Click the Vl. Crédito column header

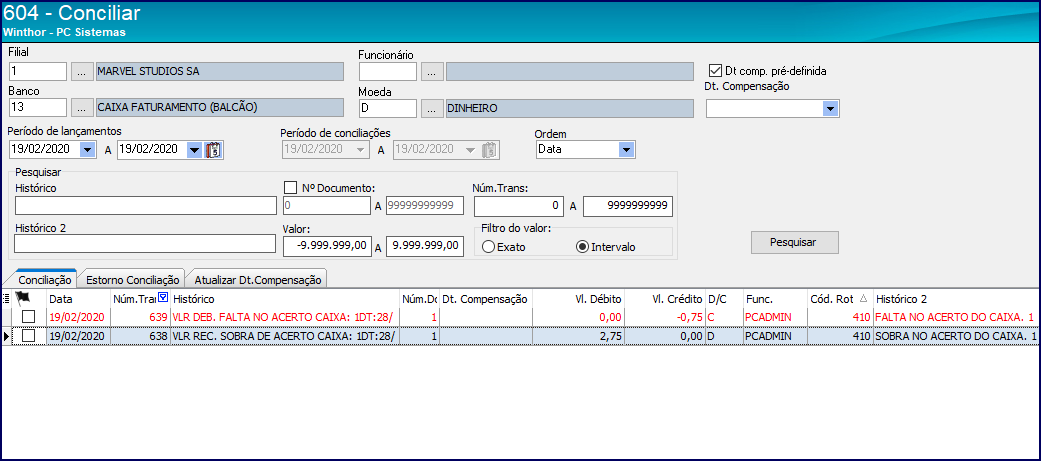coord(665,299)
